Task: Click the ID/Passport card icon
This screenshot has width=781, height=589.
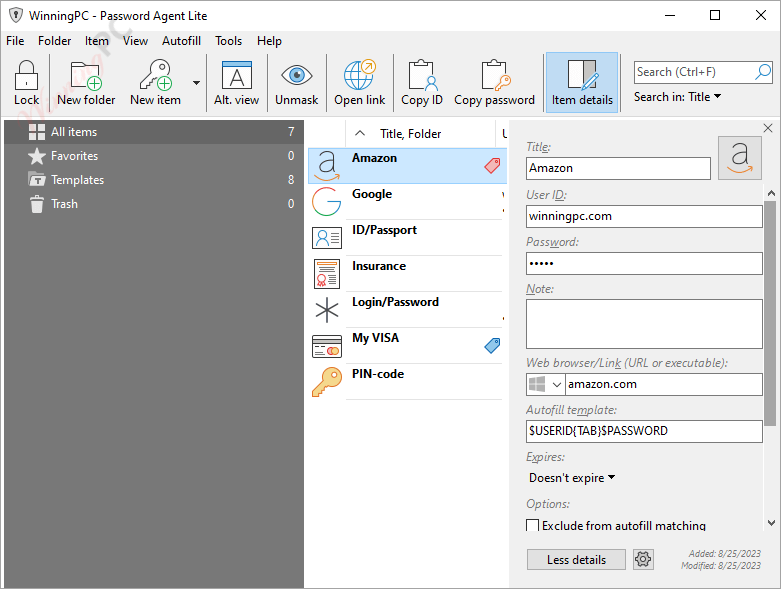Action: click(327, 237)
